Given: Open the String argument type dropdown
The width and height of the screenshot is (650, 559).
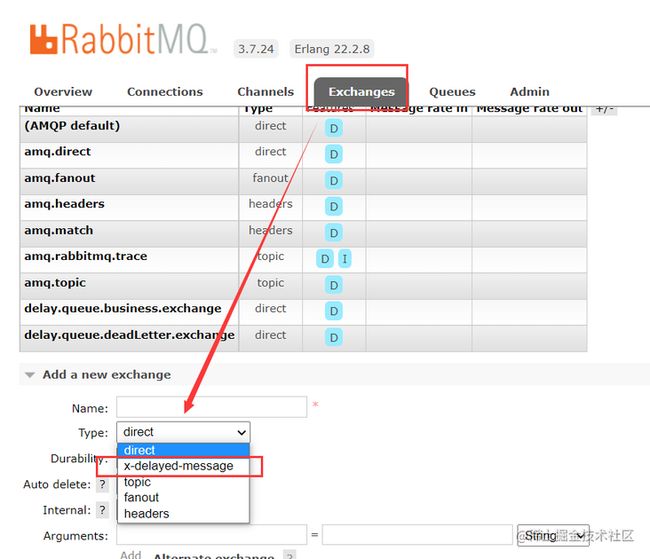Looking at the screenshot, I should (x=553, y=535).
